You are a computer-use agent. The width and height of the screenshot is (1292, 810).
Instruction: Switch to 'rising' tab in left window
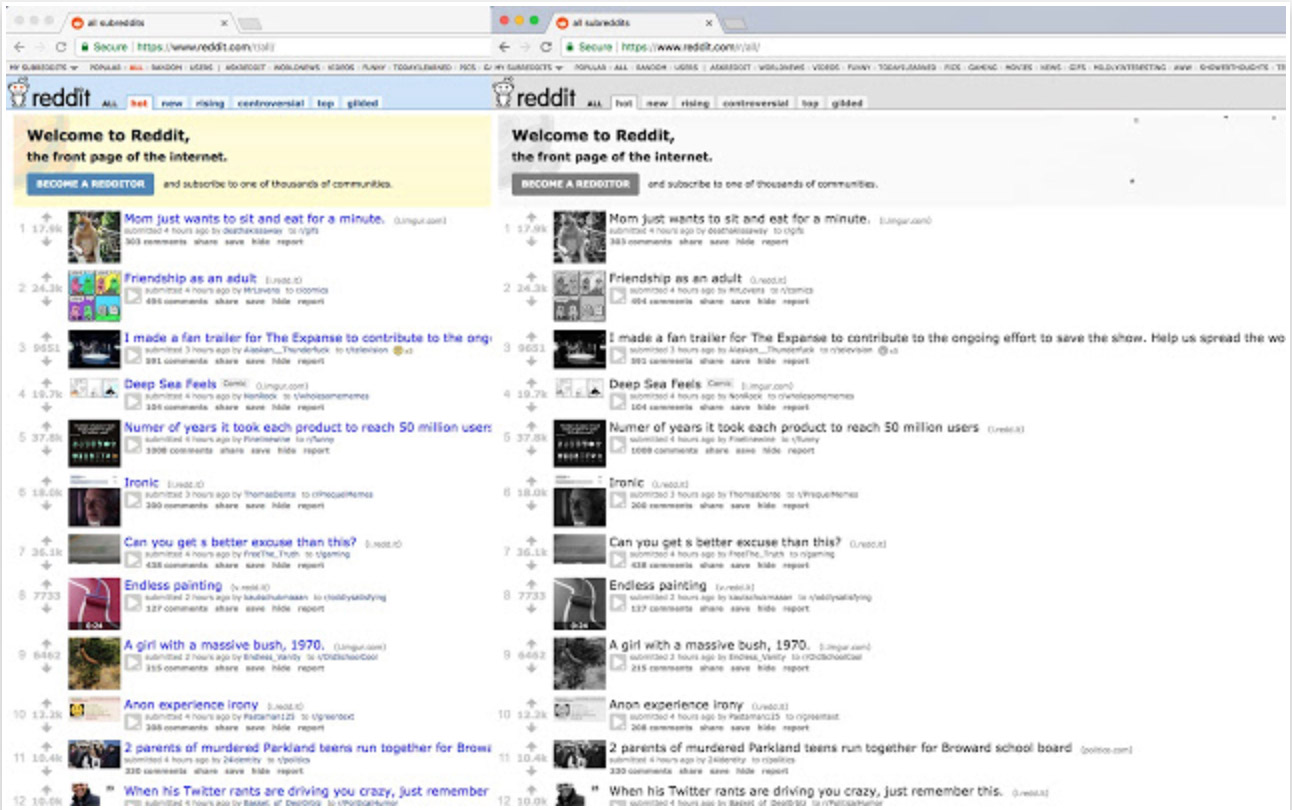click(210, 103)
